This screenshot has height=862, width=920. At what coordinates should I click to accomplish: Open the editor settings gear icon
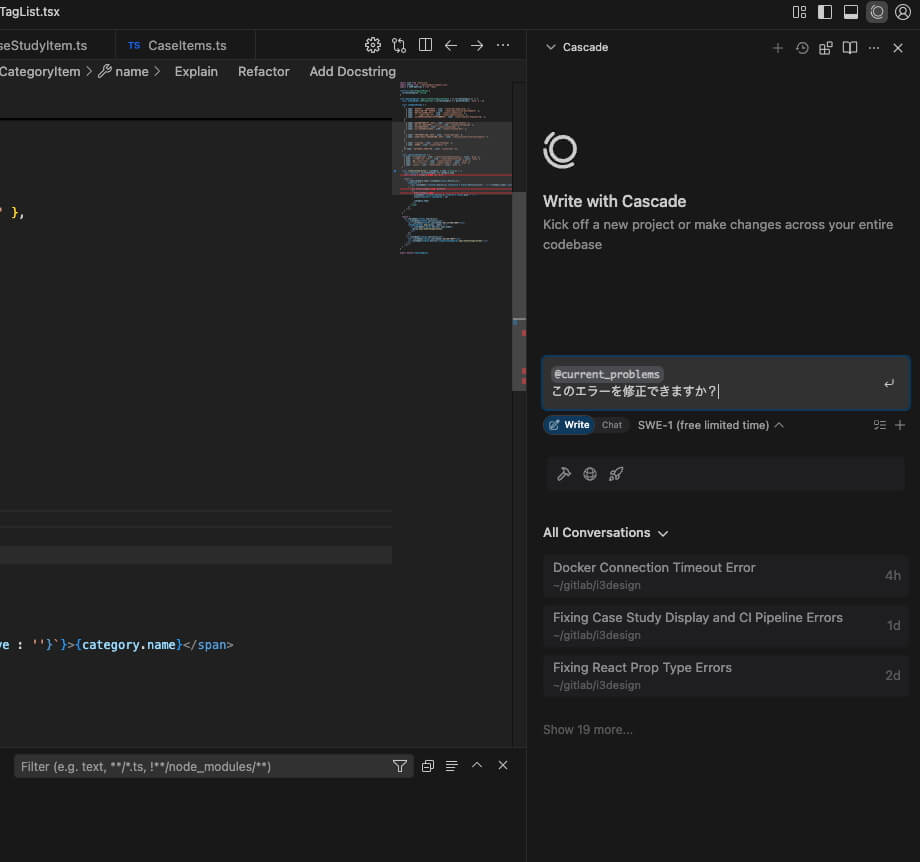(373, 45)
